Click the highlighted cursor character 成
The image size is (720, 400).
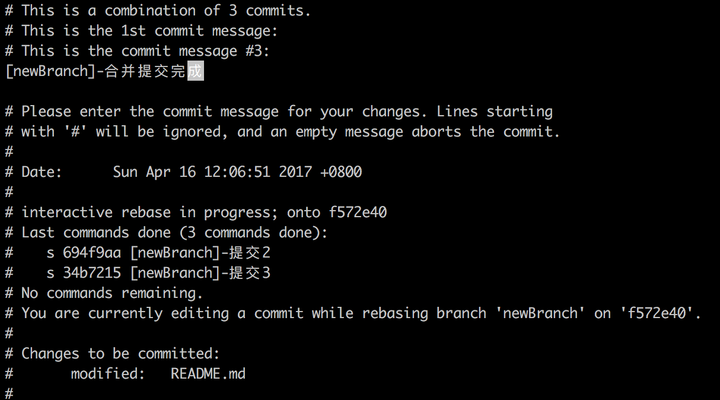coord(195,71)
